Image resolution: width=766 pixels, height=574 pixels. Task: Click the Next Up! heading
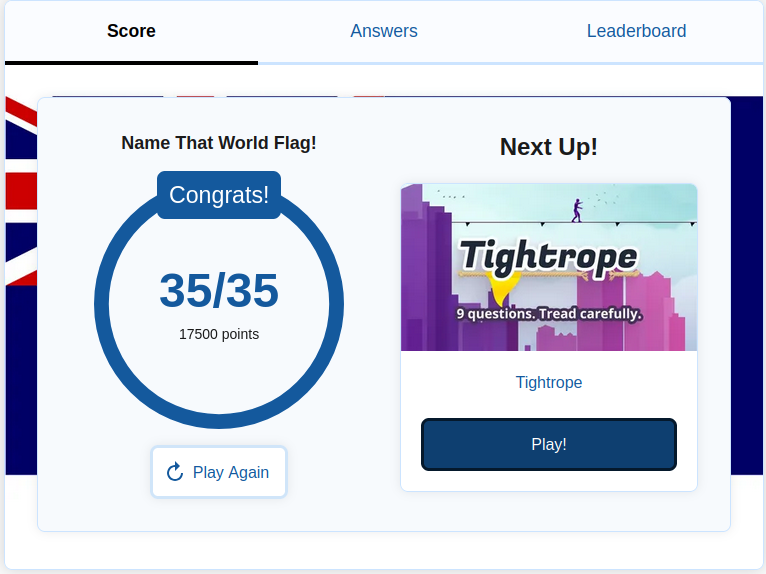click(549, 147)
